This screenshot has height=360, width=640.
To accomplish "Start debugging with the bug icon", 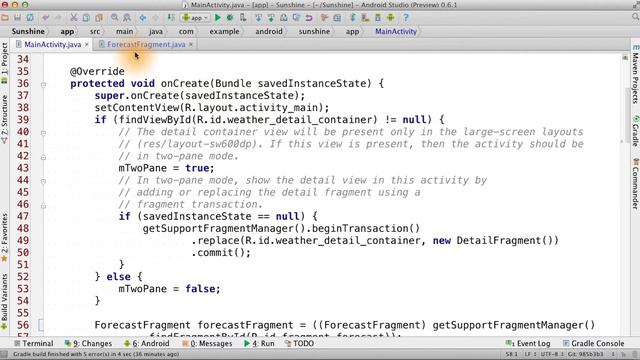I will (x=230, y=18).
